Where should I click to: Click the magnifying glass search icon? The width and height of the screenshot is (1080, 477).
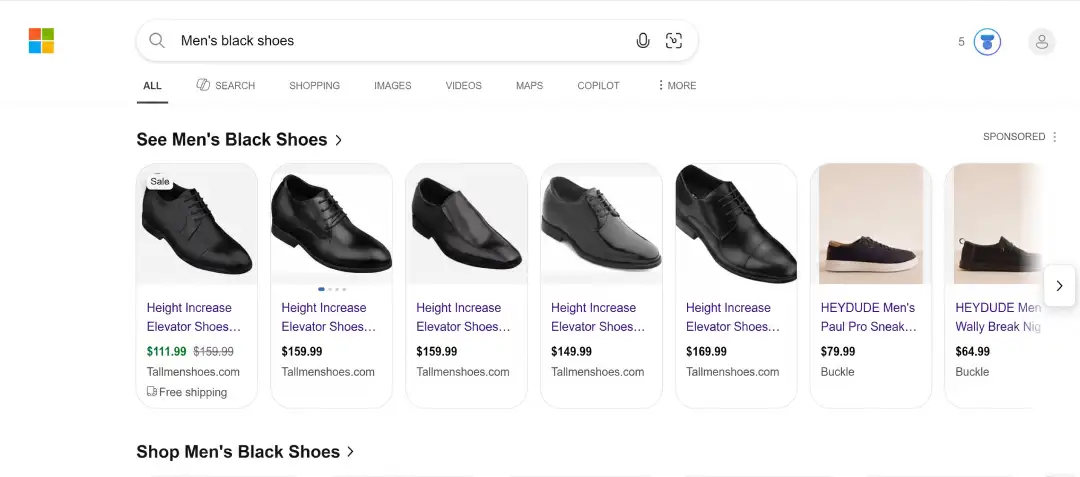tap(157, 41)
